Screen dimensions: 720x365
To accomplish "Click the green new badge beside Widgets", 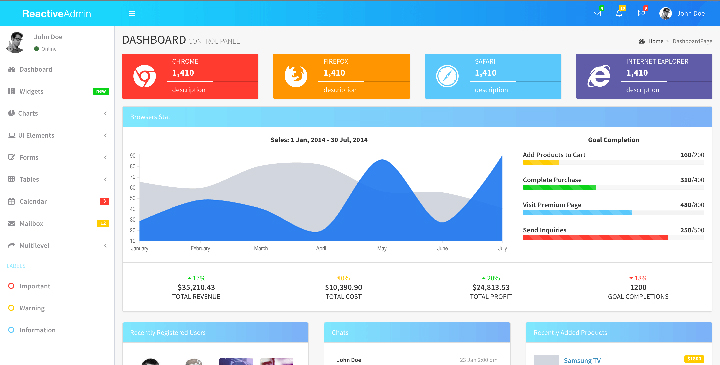I will coord(101,91).
